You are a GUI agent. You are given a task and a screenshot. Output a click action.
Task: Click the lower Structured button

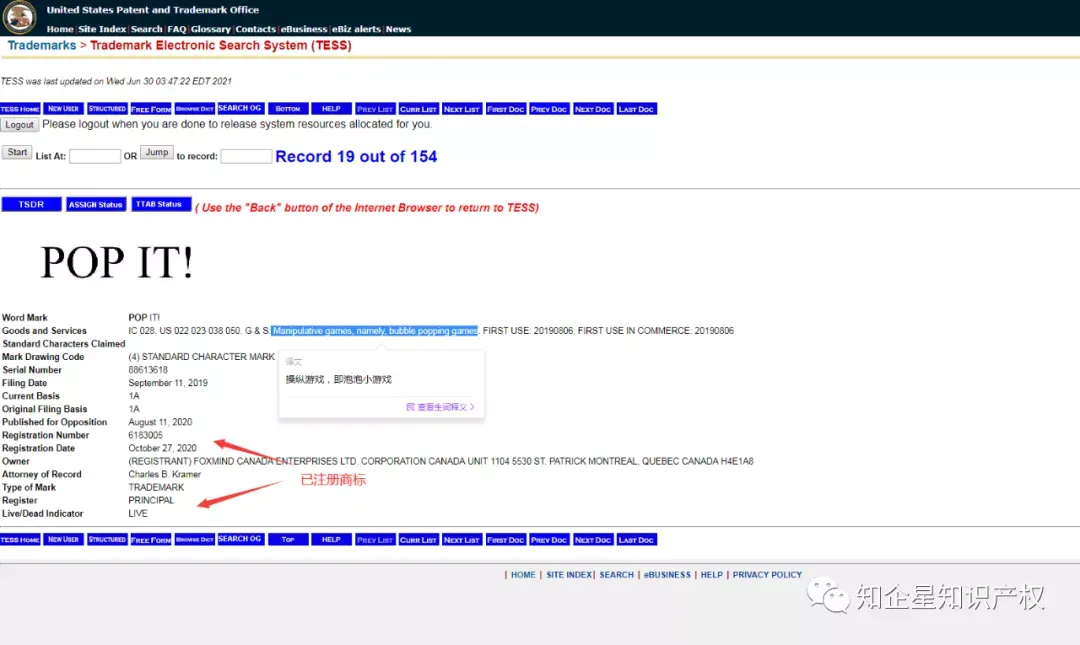[107, 540]
